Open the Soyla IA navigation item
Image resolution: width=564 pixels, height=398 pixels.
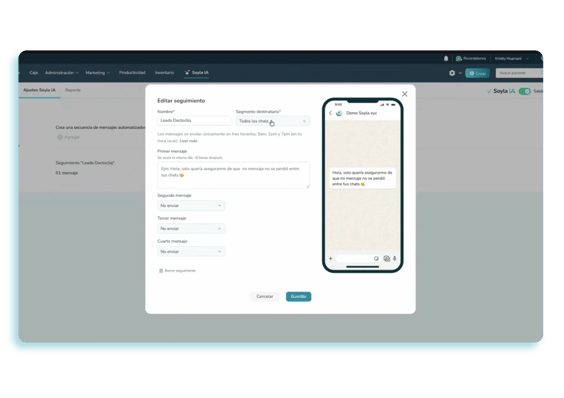[x=196, y=73]
